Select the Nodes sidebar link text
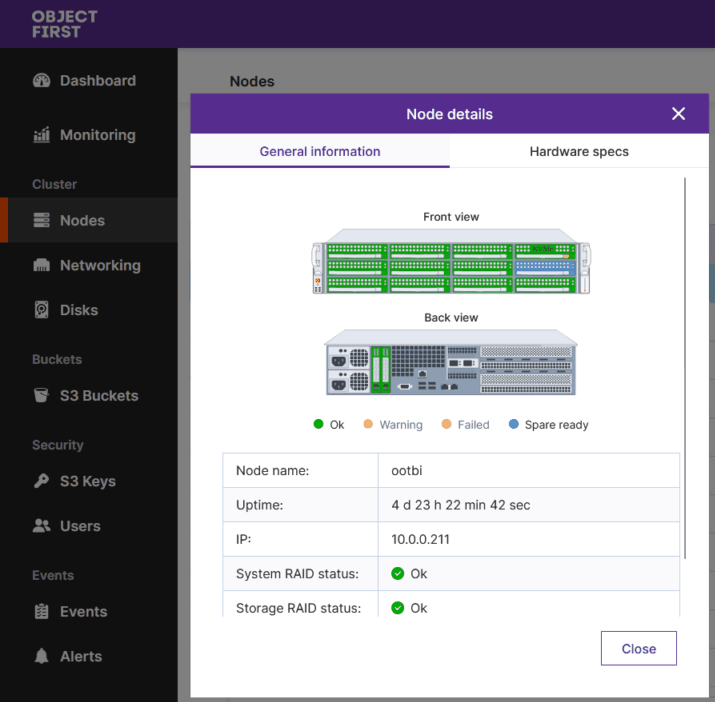The image size is (715, 702). click(x=83, y=220)
